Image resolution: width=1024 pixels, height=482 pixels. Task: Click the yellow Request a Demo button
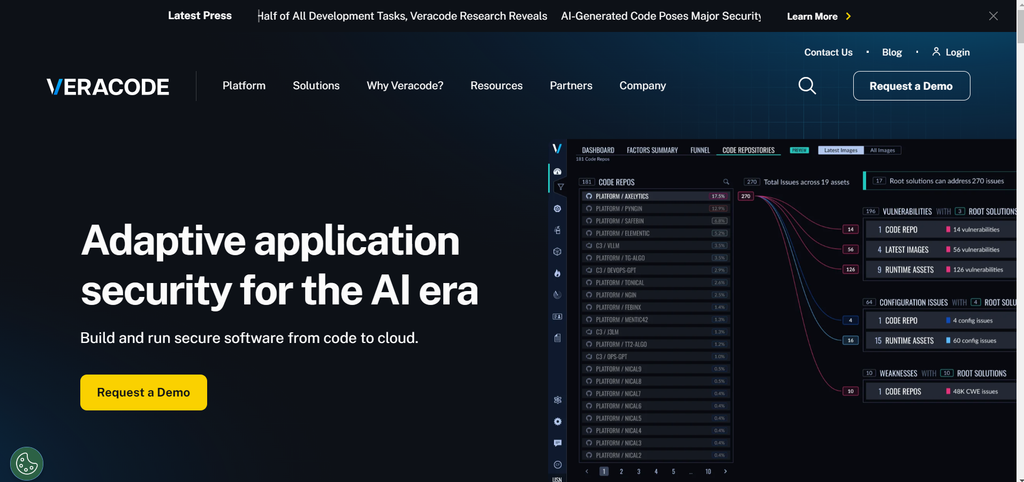(144, 393)
